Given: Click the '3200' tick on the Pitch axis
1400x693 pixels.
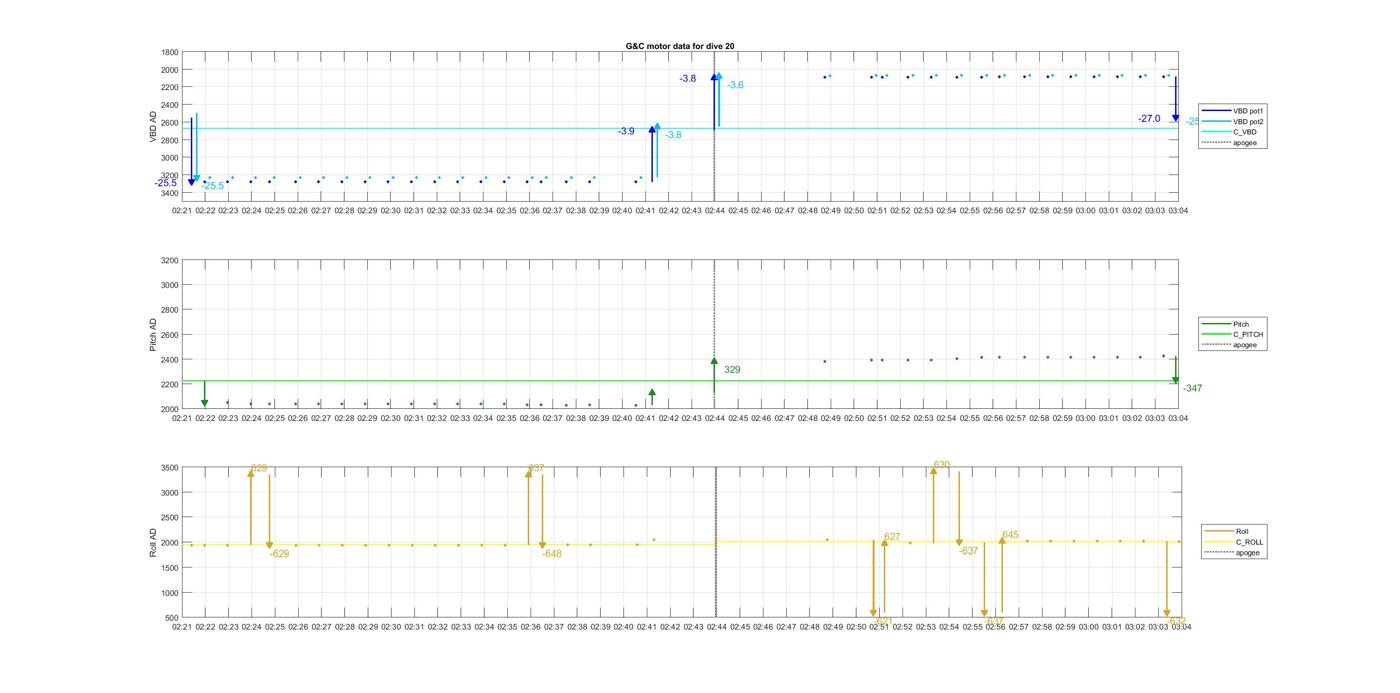Looking at the screenshot, I should (x=169, y=260).
